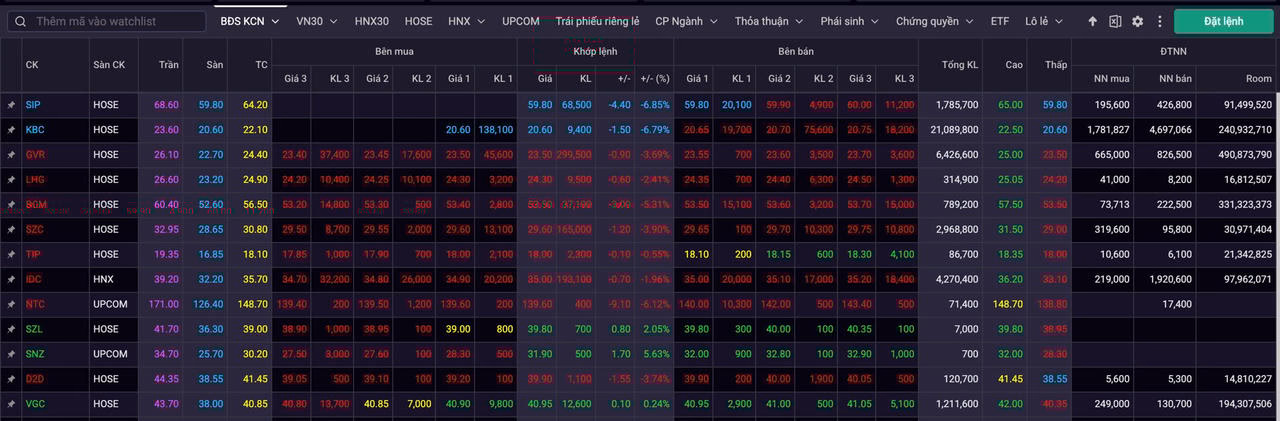Toggle the pin for SIP row
1280x421 pixels.
click(11, 104)
